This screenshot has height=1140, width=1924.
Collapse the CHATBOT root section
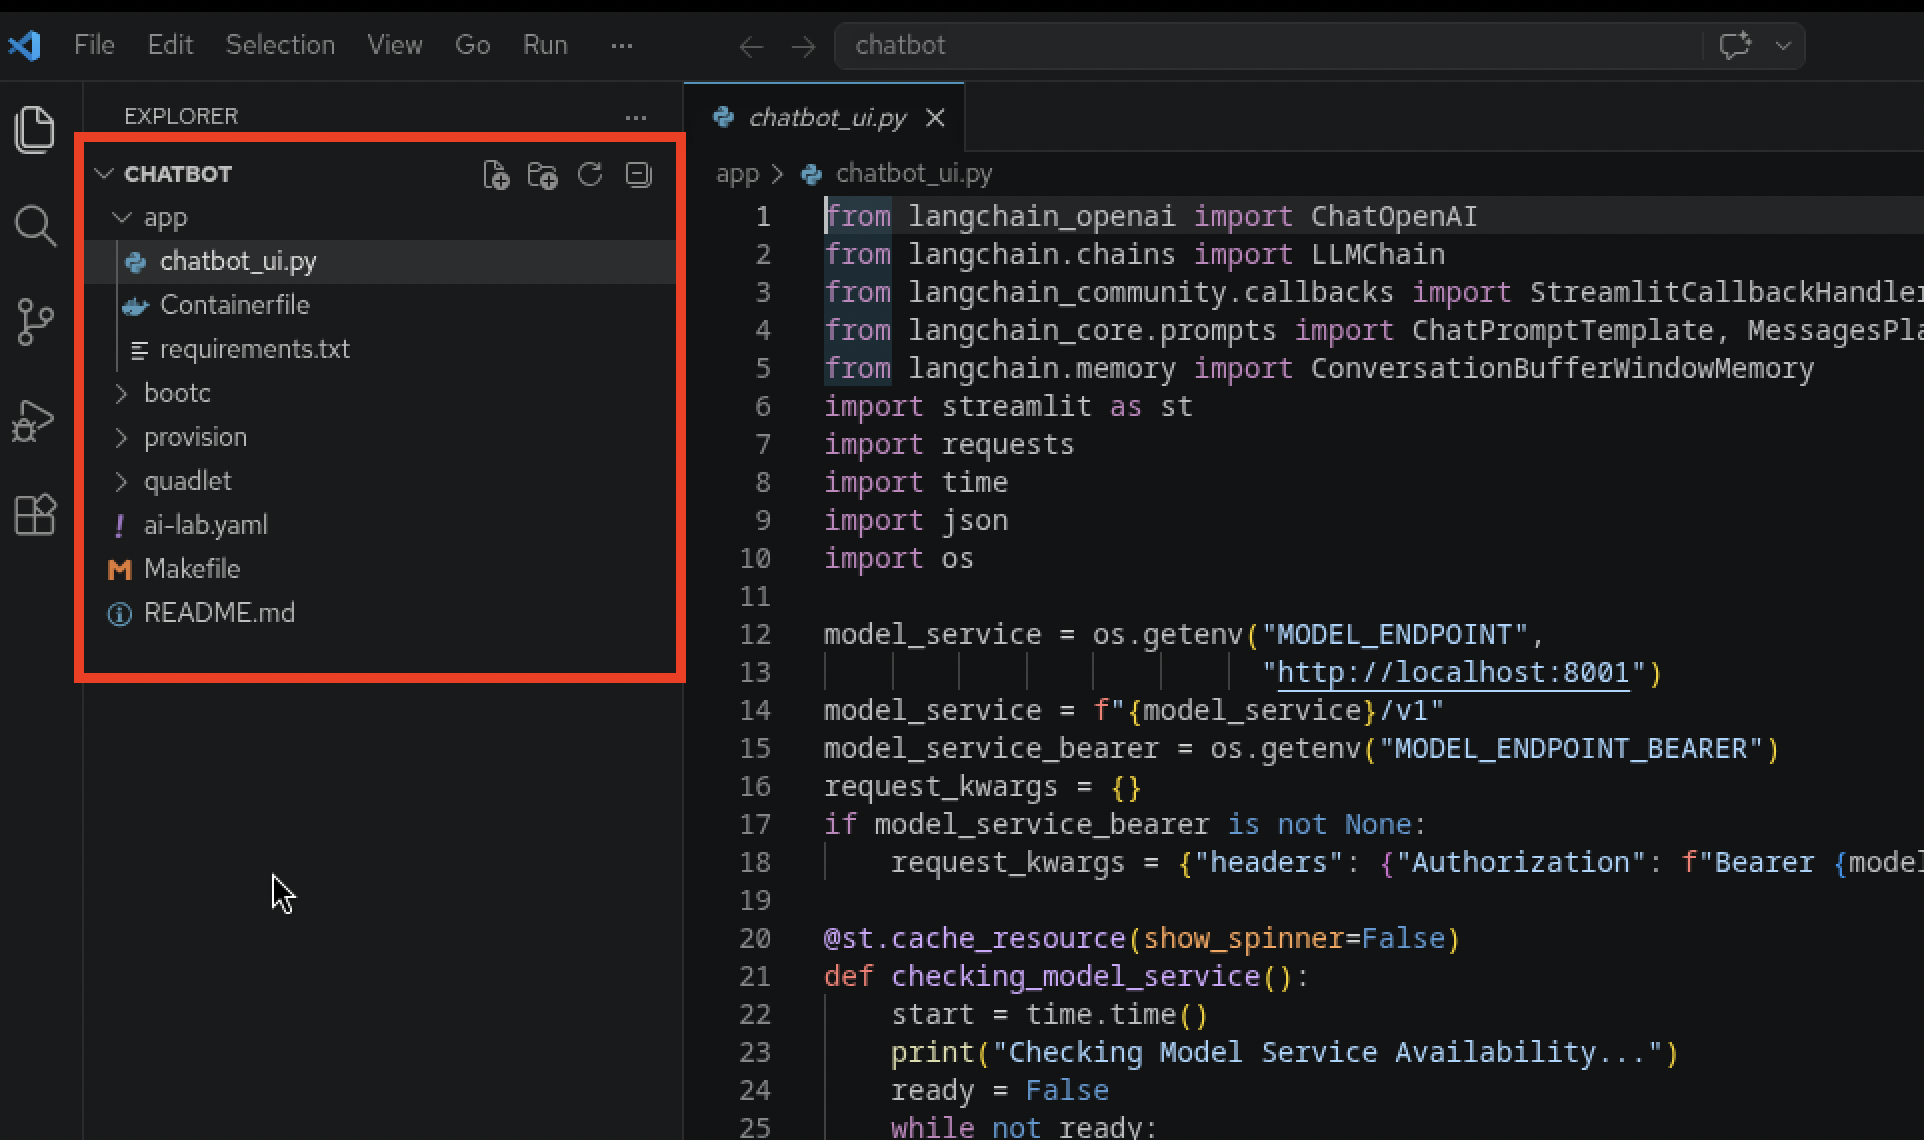(105, 174)
